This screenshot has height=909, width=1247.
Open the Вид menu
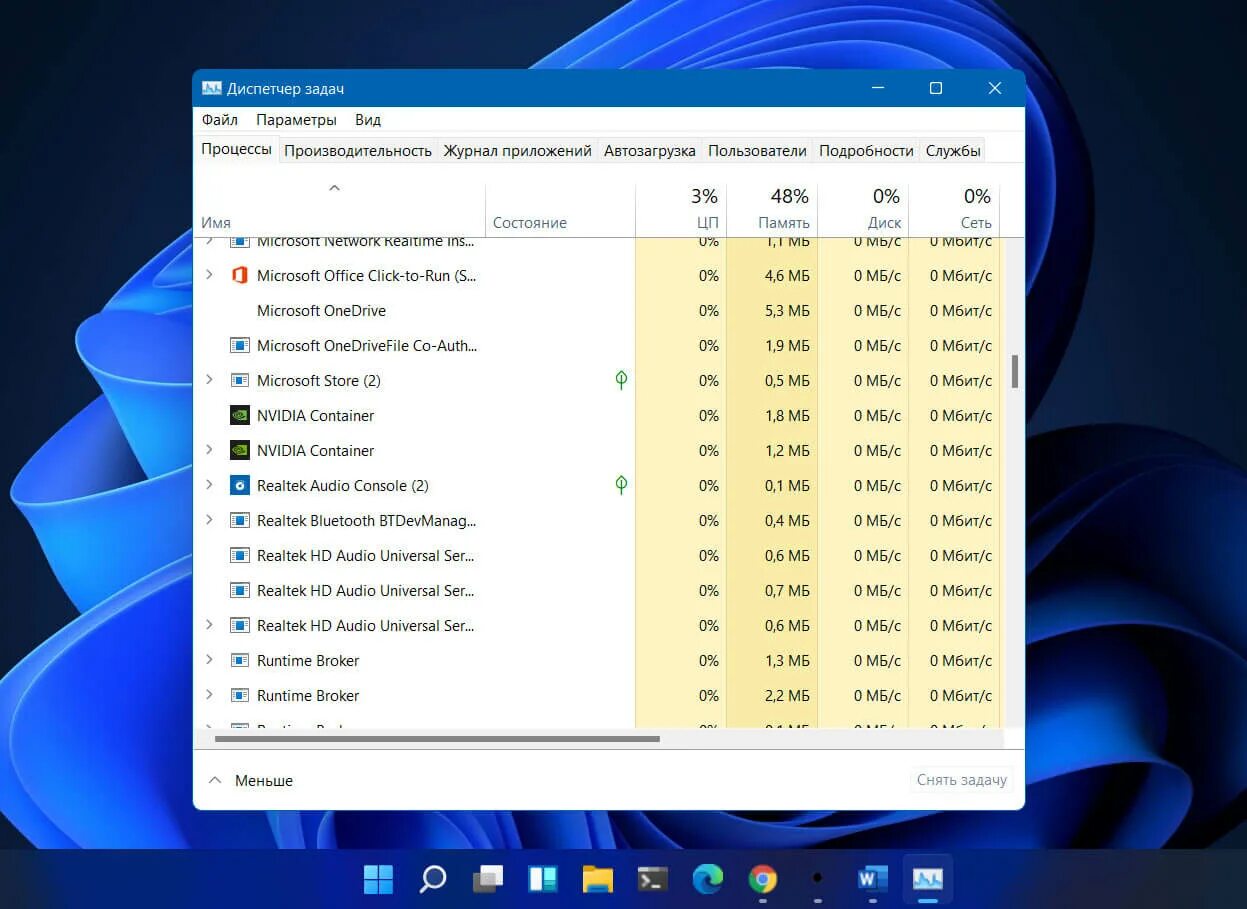click(x=368, y=120)
